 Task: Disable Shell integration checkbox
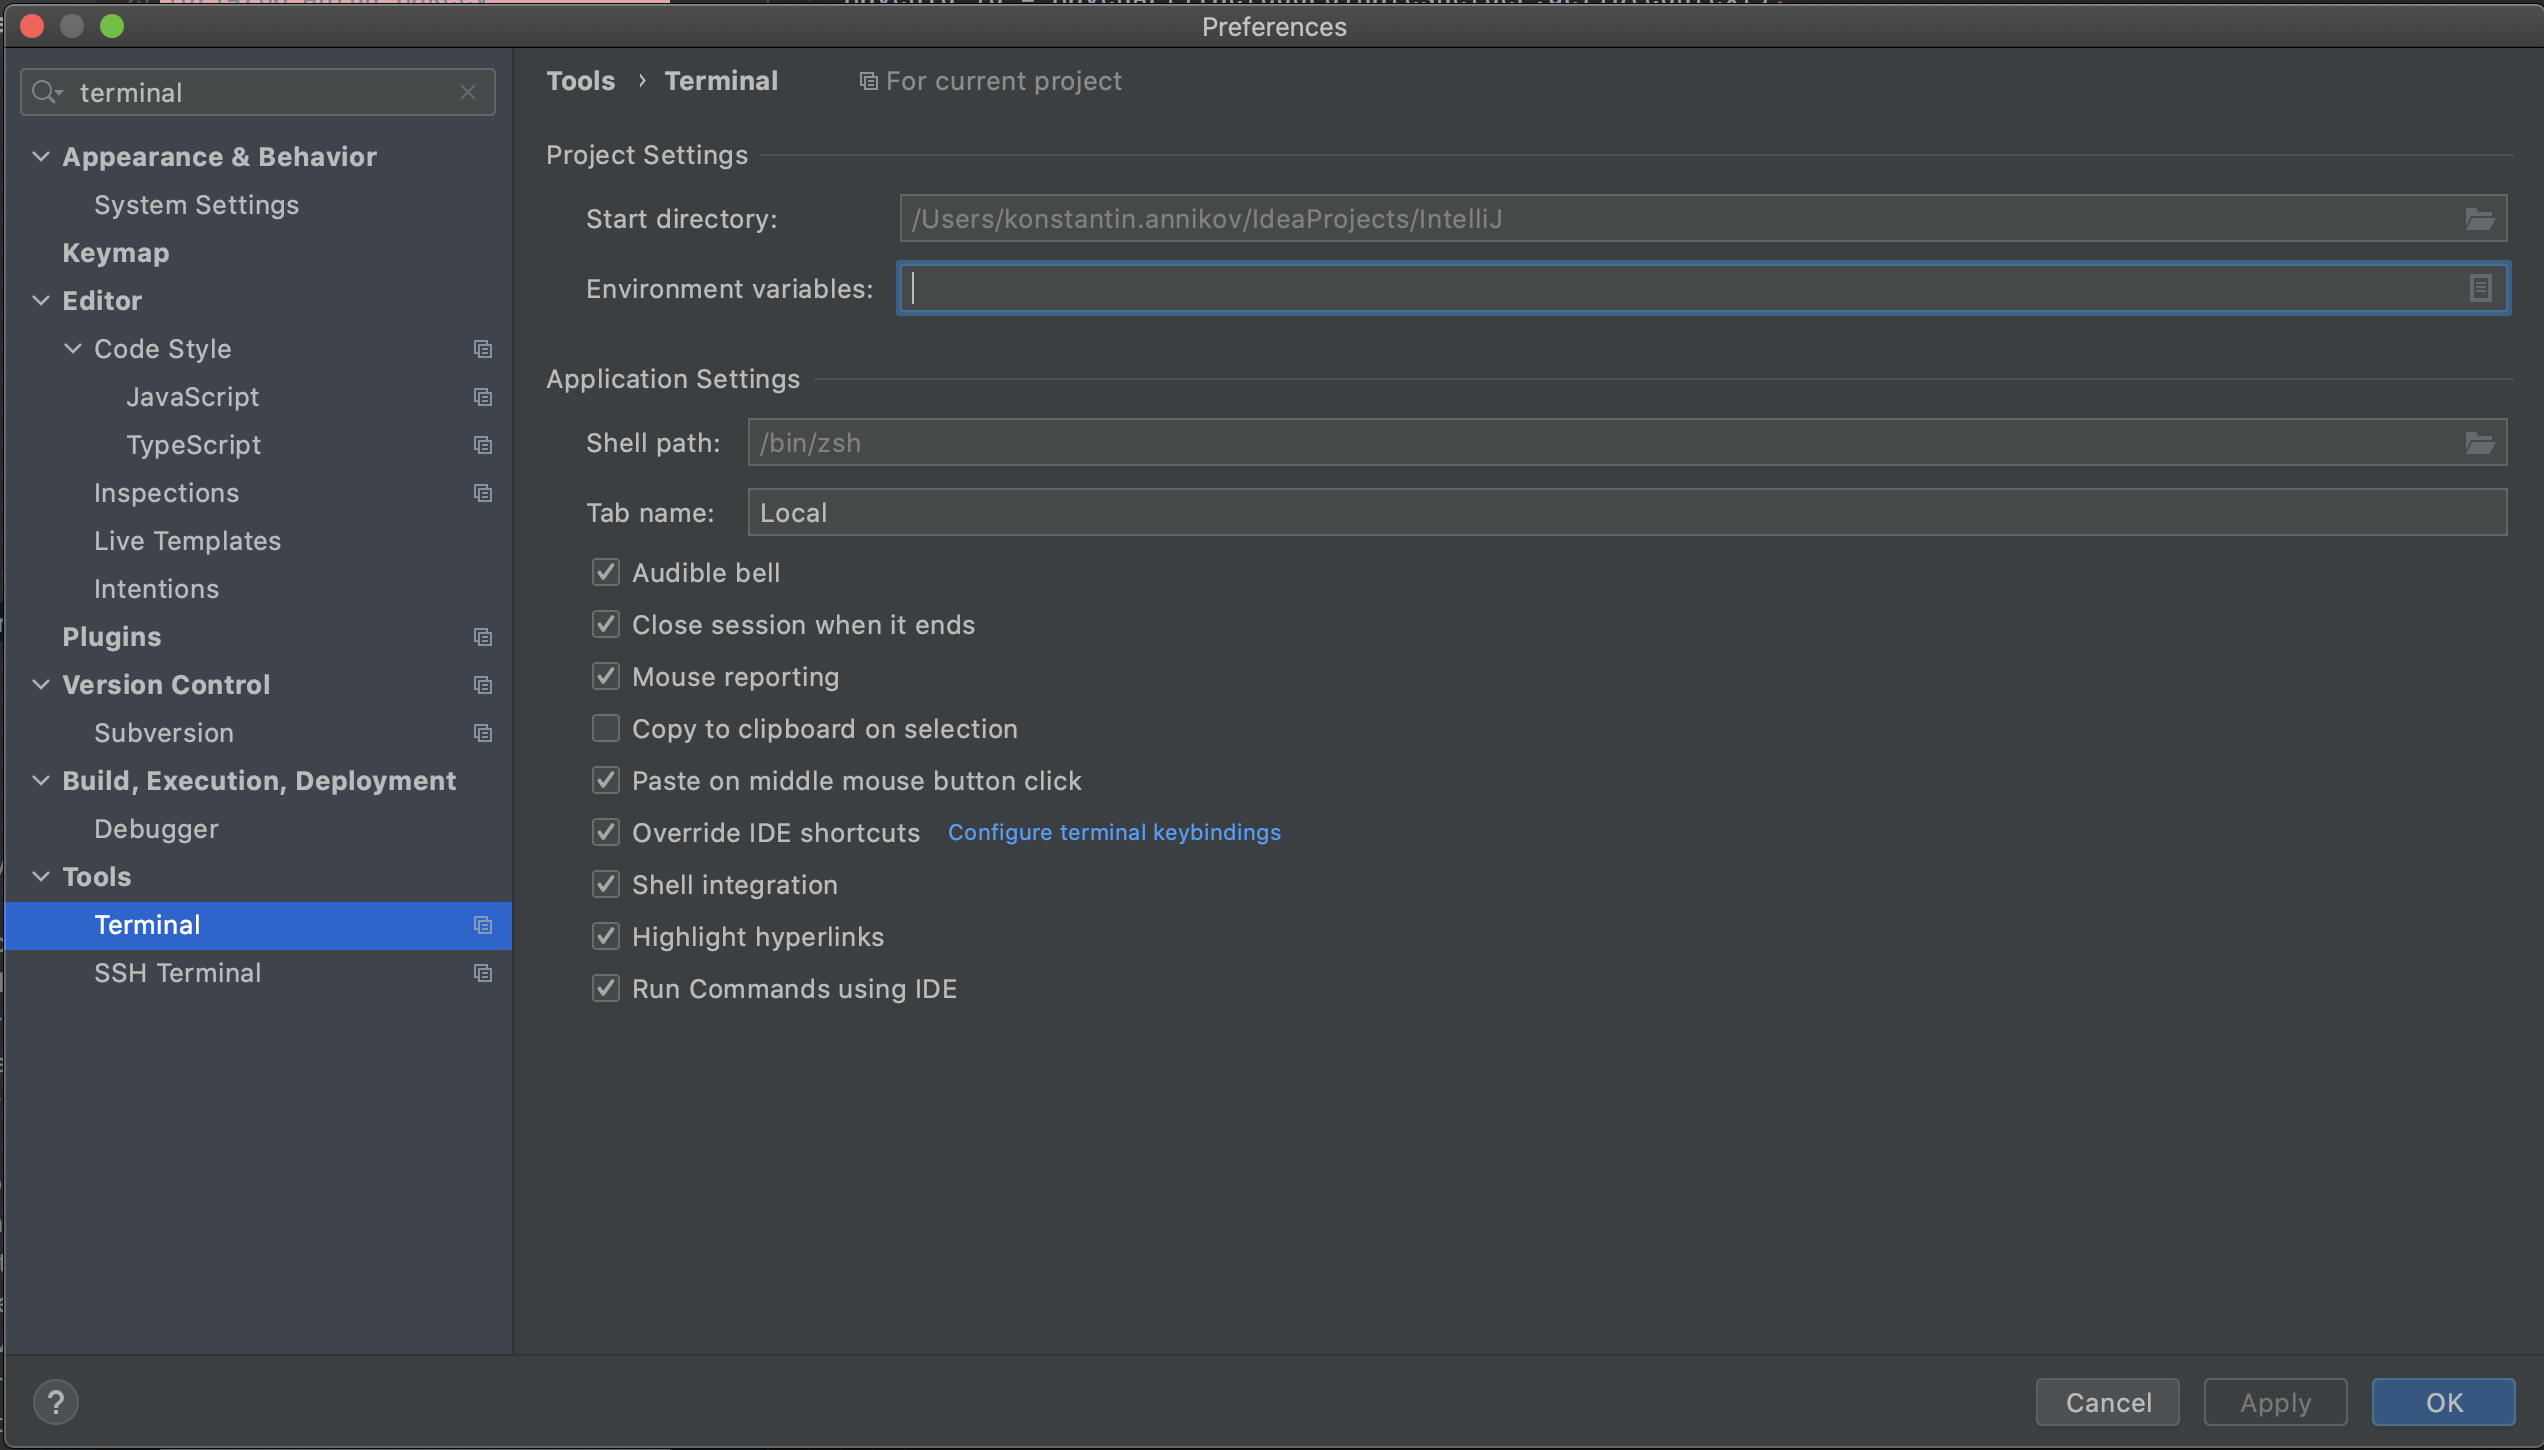tap(606, 884)
